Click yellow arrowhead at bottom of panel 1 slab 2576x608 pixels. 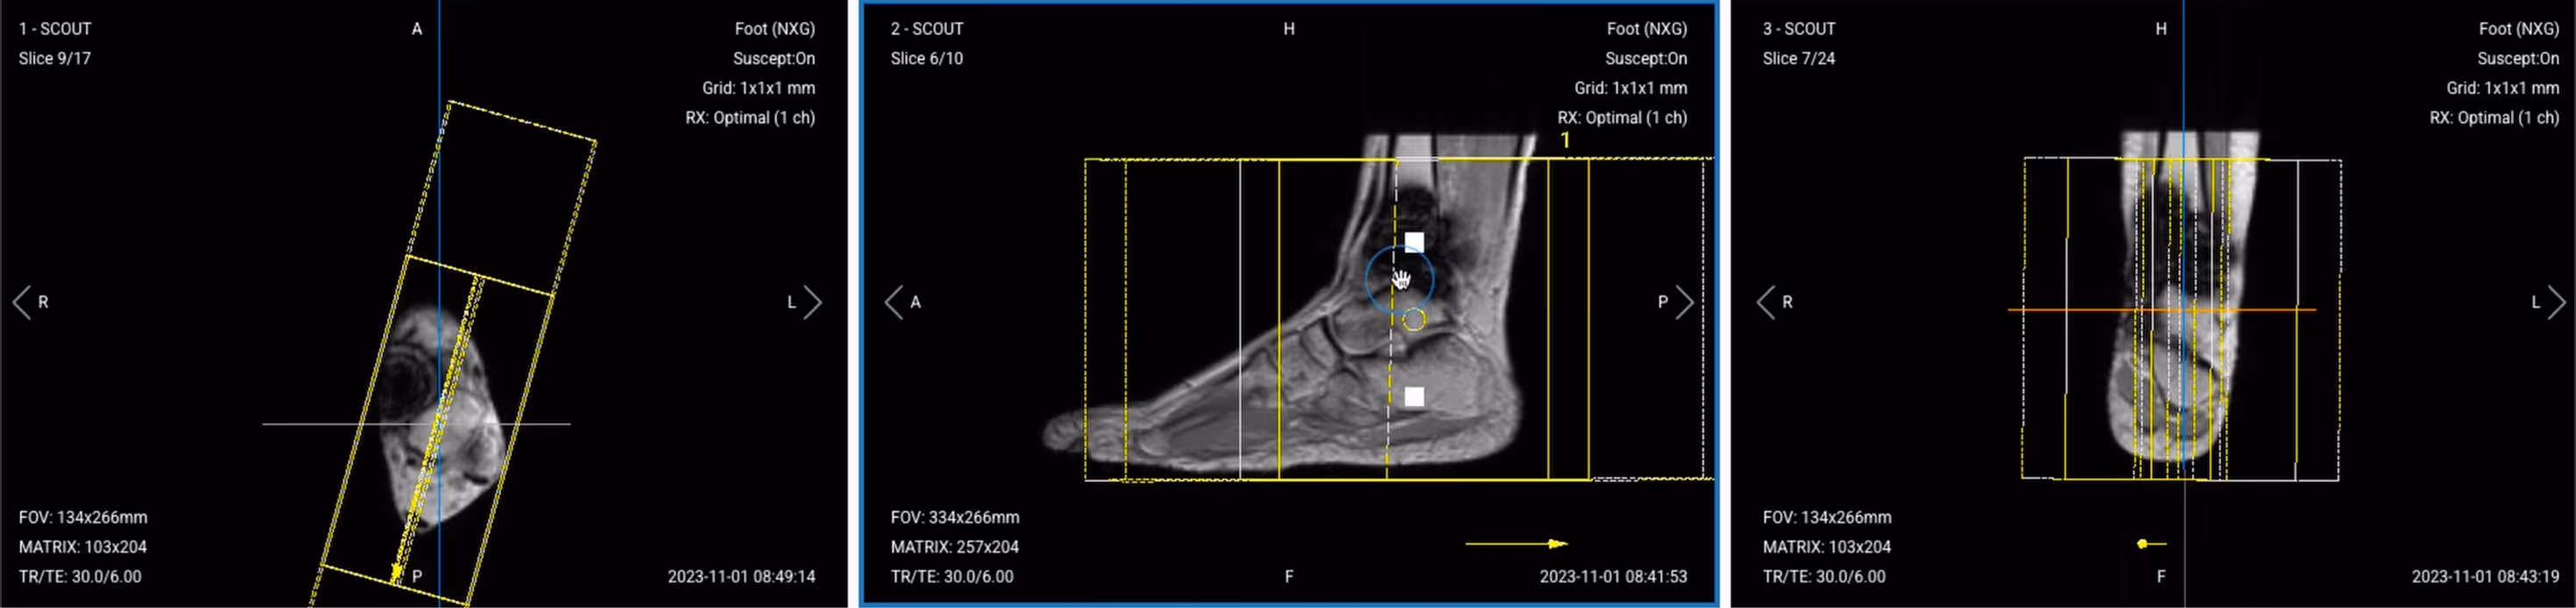pyautogui.click(x=396, y=572)
